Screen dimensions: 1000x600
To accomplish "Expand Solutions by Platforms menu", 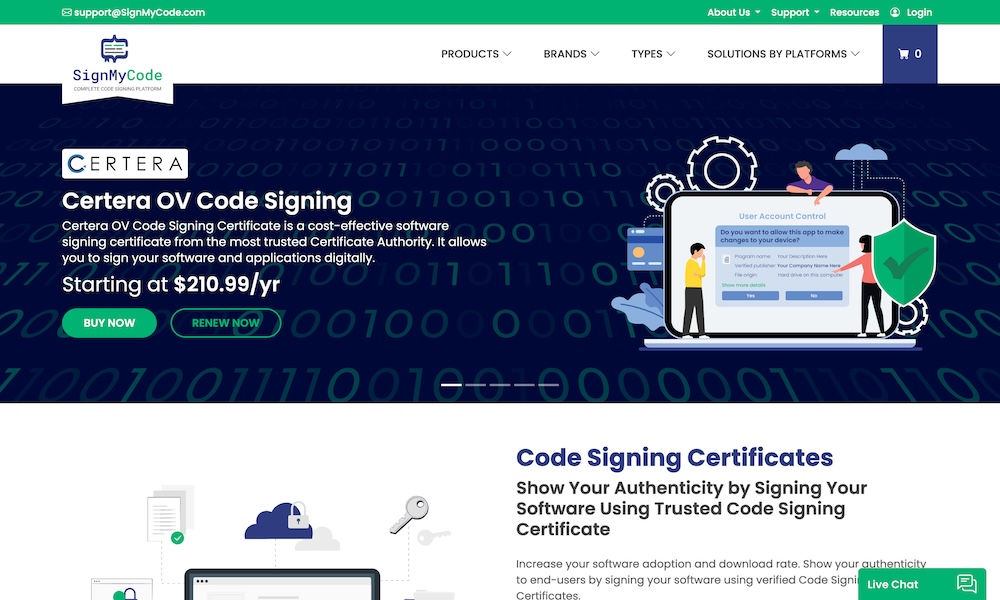I will pos(783,54).
